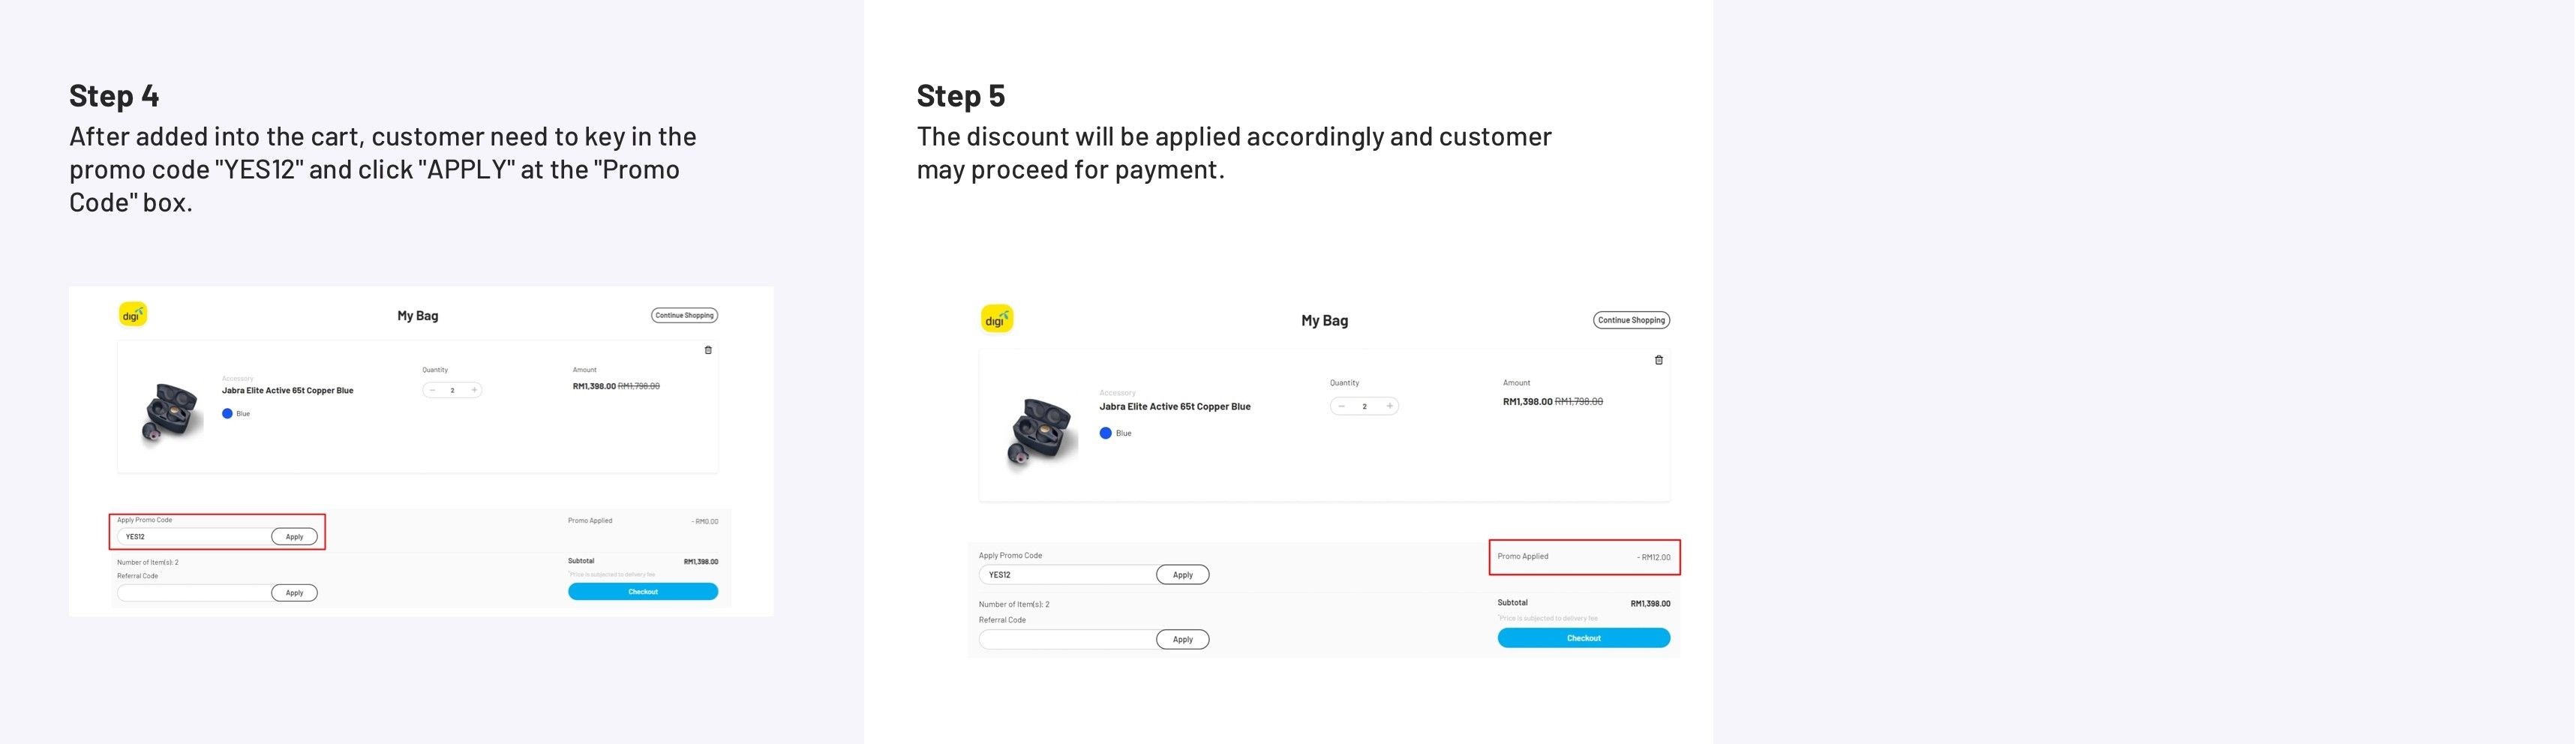The width and height of the screenshot is (2576, 744).
Task: Decrease quantity with minus in Step 4 bag
Action: 432,390
